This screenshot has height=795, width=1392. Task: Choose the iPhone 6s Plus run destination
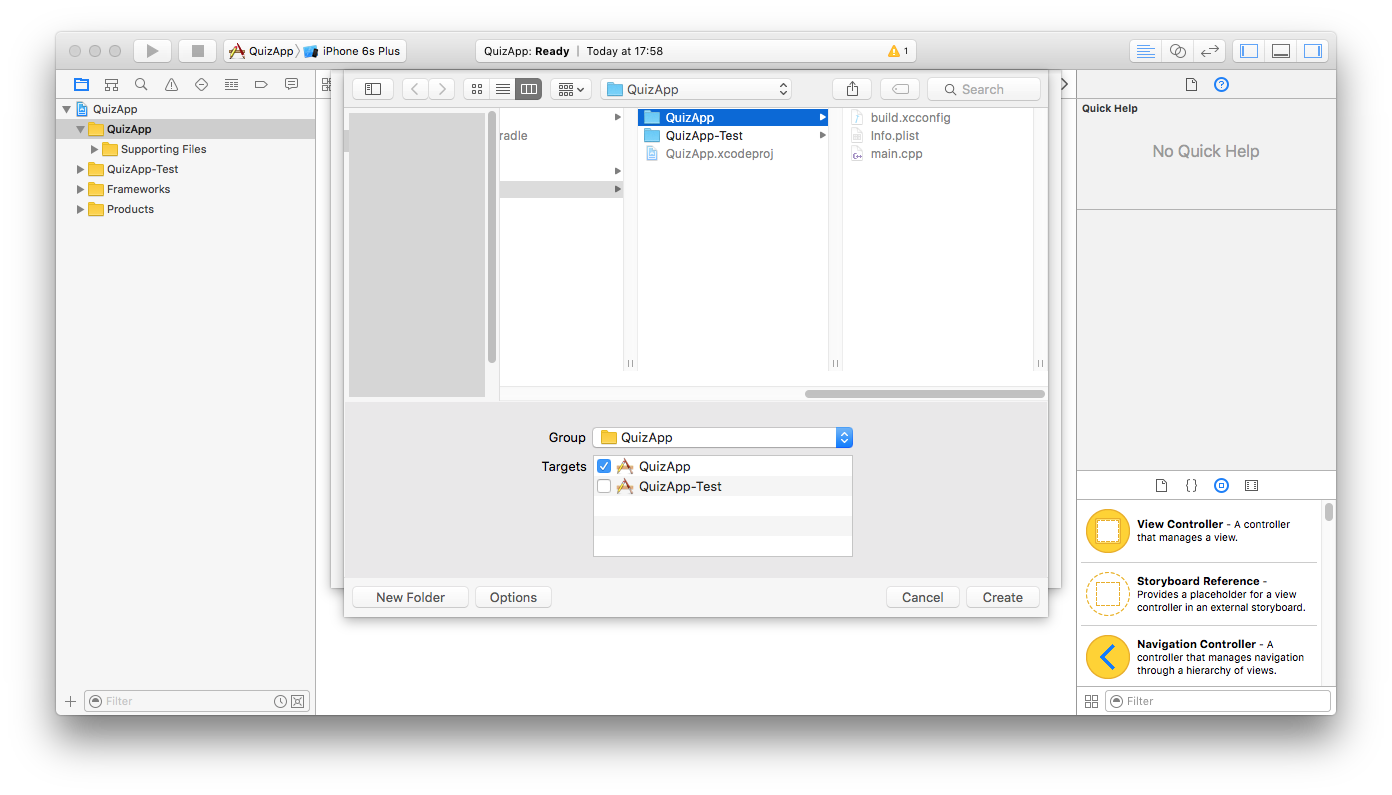point(353,51)
